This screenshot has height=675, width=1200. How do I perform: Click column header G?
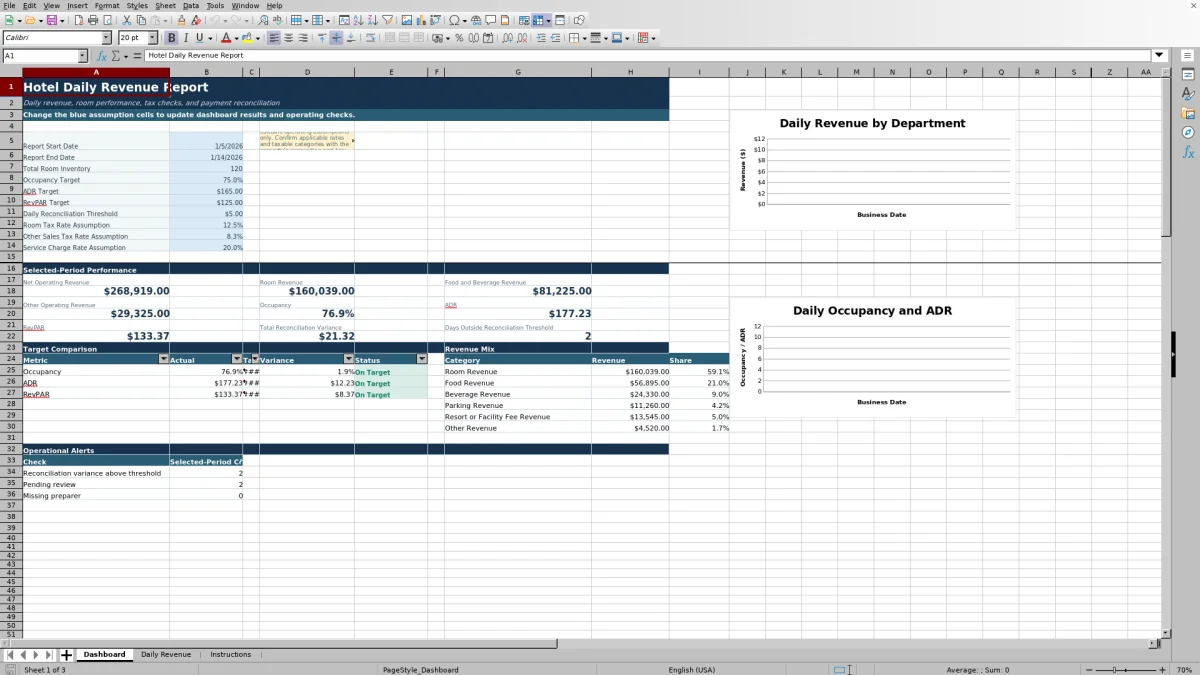point(518,72)
